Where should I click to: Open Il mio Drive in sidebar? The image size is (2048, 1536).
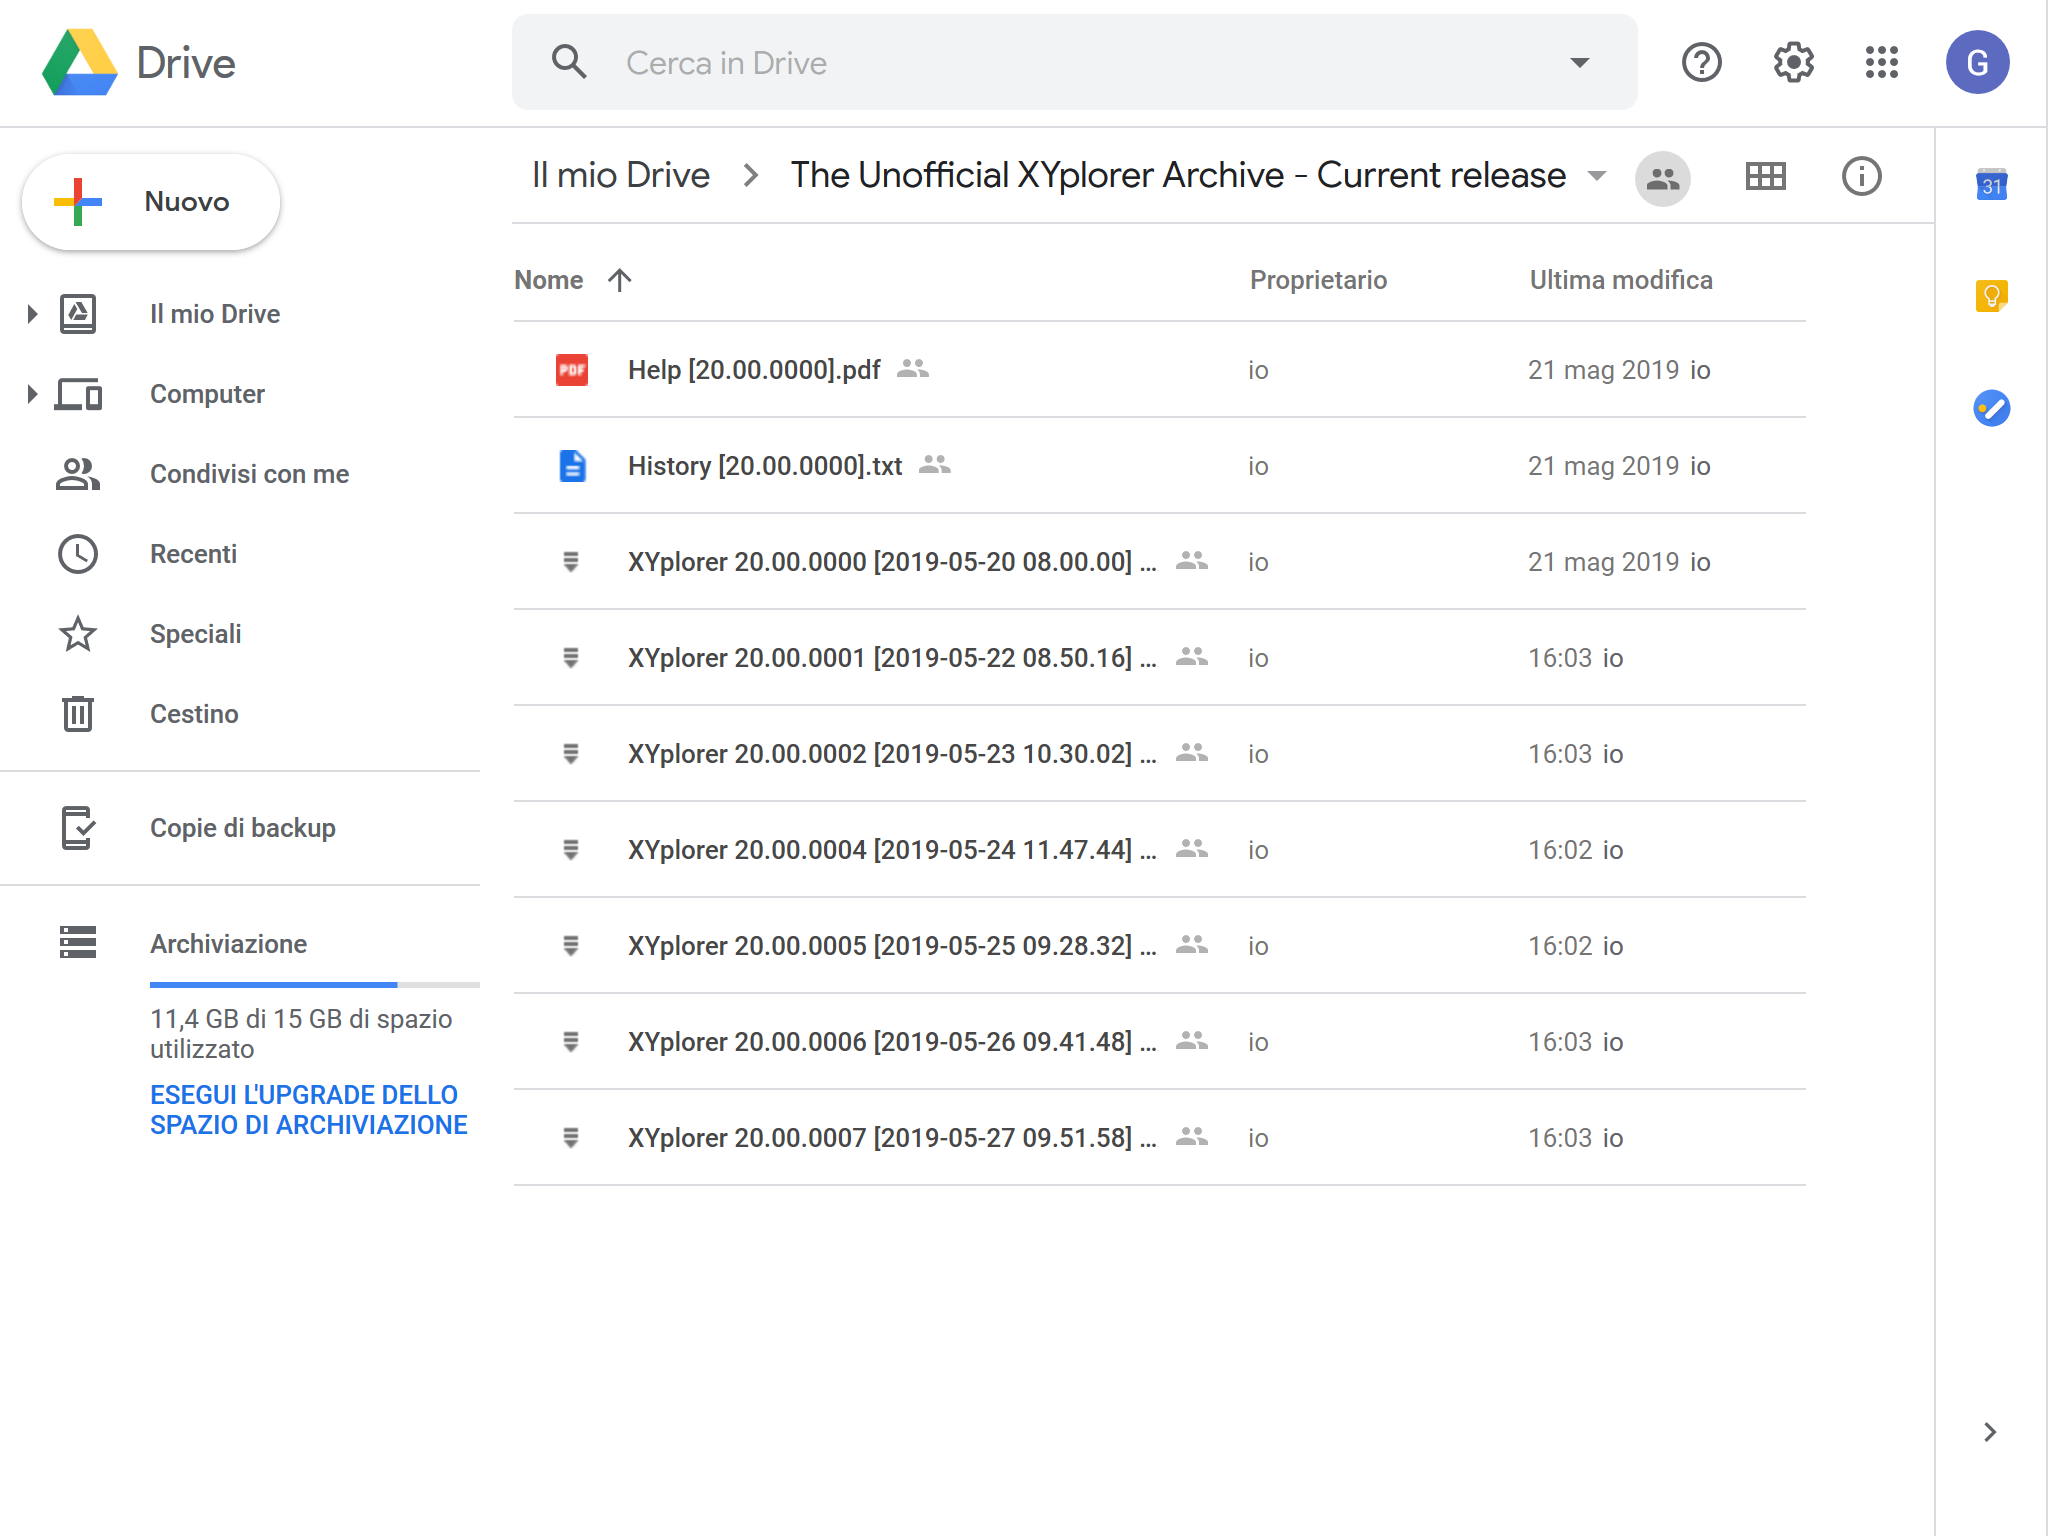pyautogui.click(x=215, y=314)
